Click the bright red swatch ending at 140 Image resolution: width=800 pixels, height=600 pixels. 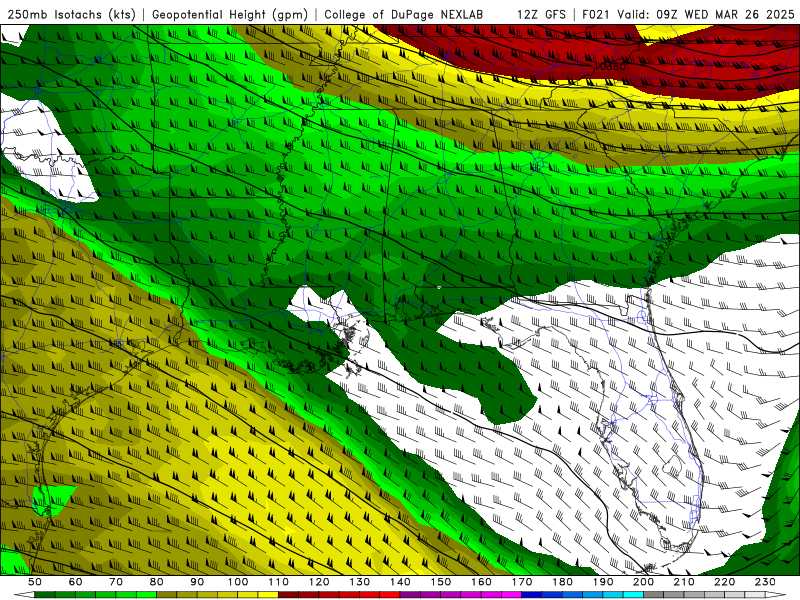[x=390, y=595]
